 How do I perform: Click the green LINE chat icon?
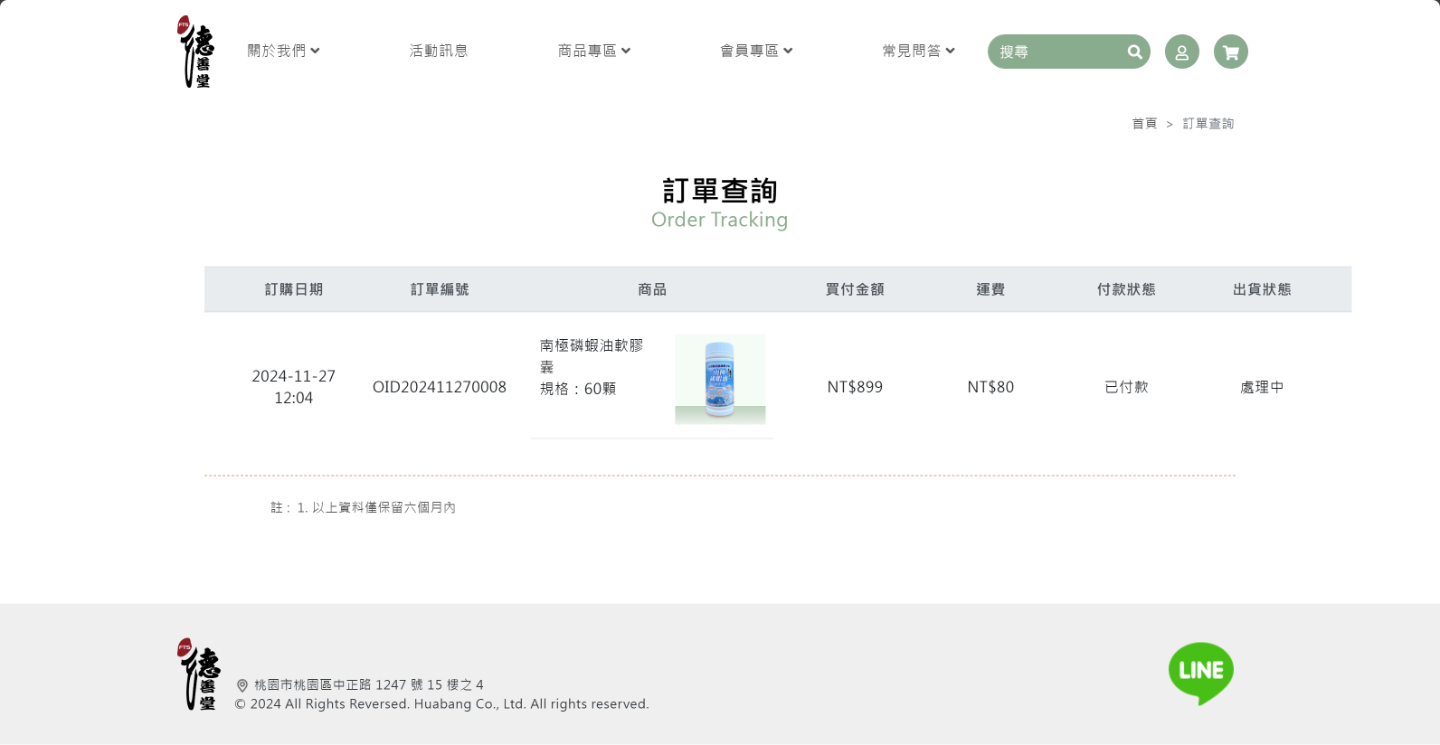click(x=1200, y=672)
